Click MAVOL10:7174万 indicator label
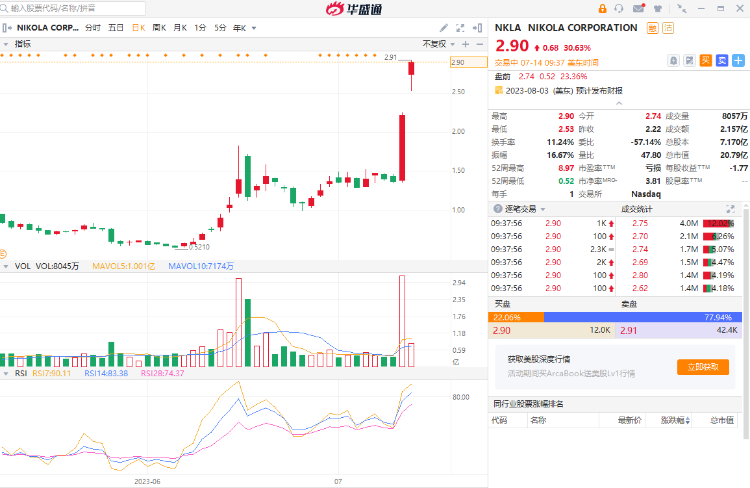The width and height of the screenshot is (750, 488). pyautogui.click(x=201, y=266)
